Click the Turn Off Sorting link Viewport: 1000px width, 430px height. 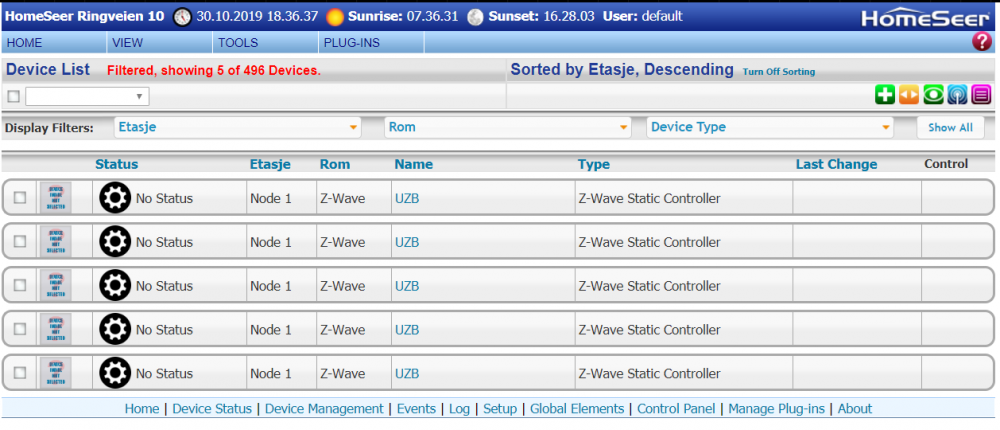778,72
